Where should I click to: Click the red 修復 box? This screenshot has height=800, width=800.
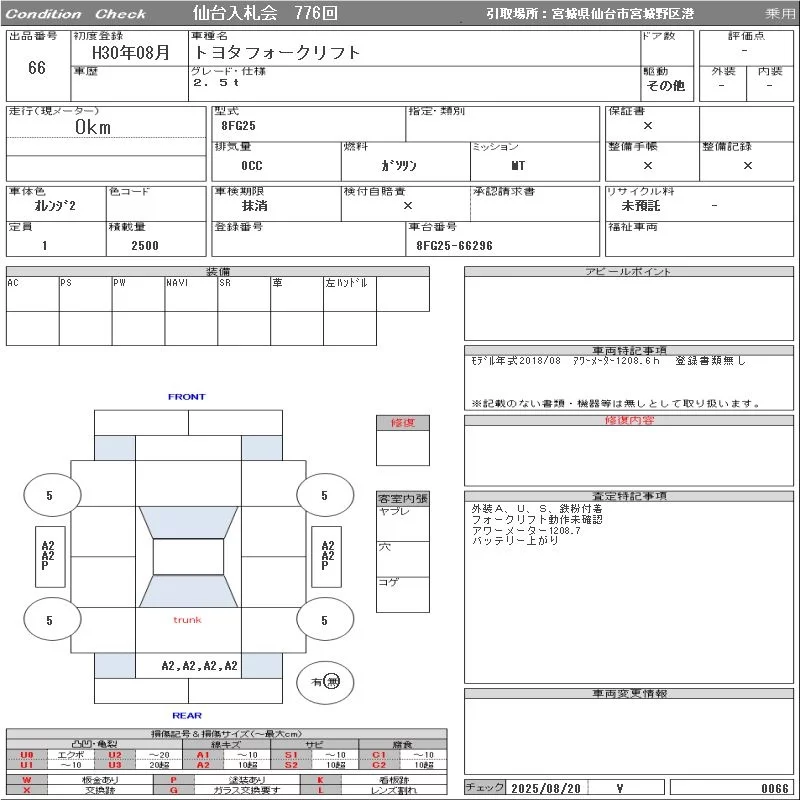click(x=402, y=423)
